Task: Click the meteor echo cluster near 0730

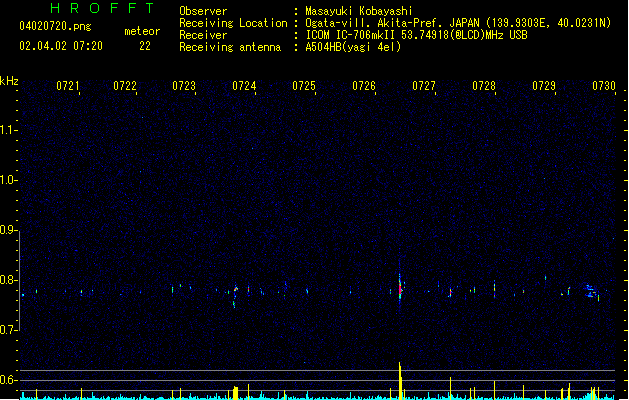Action: pos(591,292)
